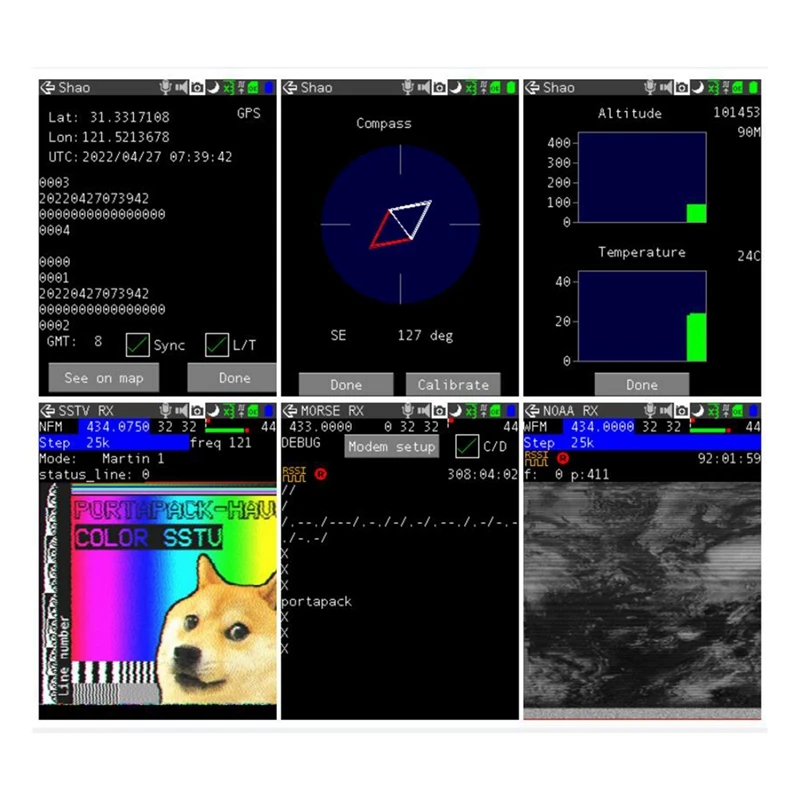Tap the microphone icon in MORSE RX title bar

click(407, 411)
